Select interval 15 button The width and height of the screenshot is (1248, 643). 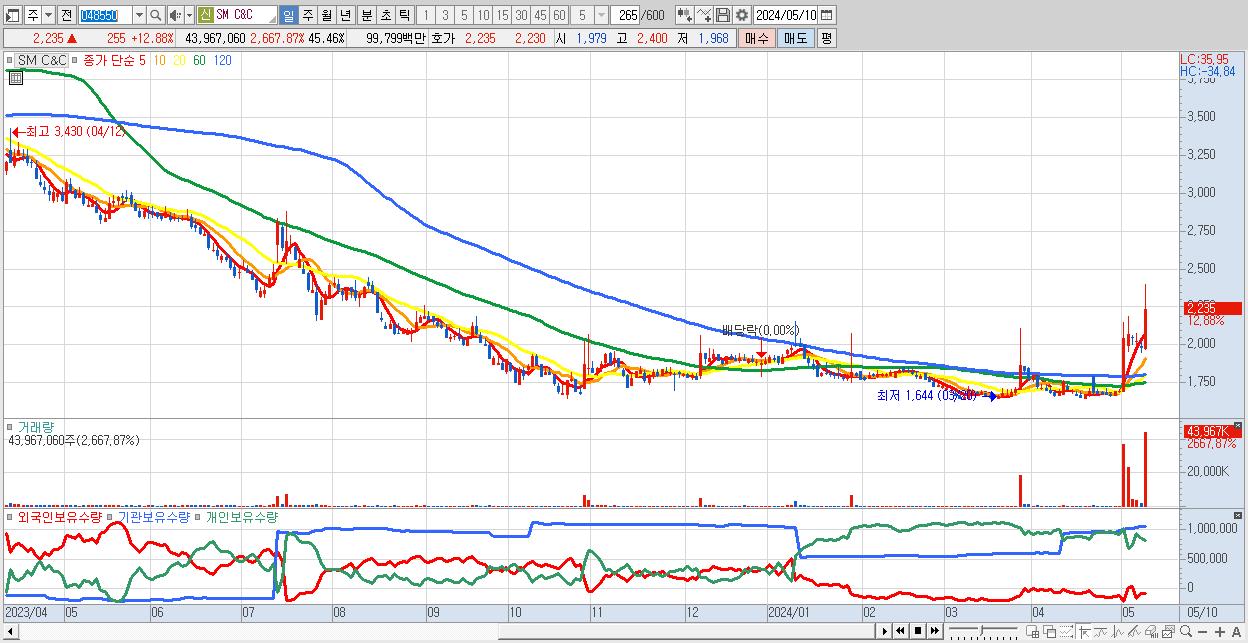click(x=502, y=15)
